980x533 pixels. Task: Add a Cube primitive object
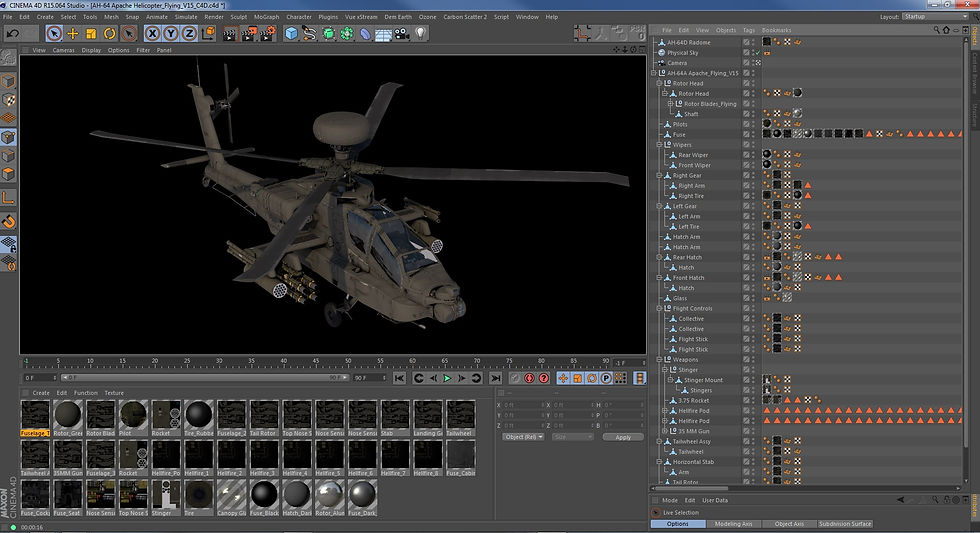[291, 34]
